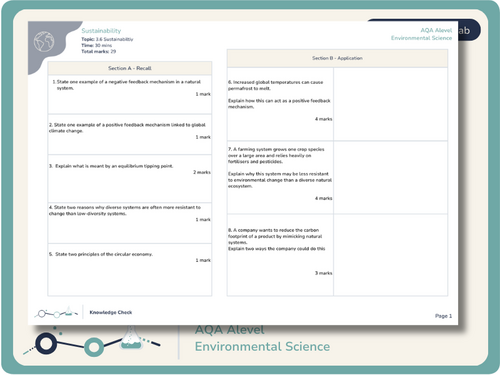The height and width of the screenshot is (375, 500).
Task: Click 'Section A - Recall' heading
Action: (130, 68)
